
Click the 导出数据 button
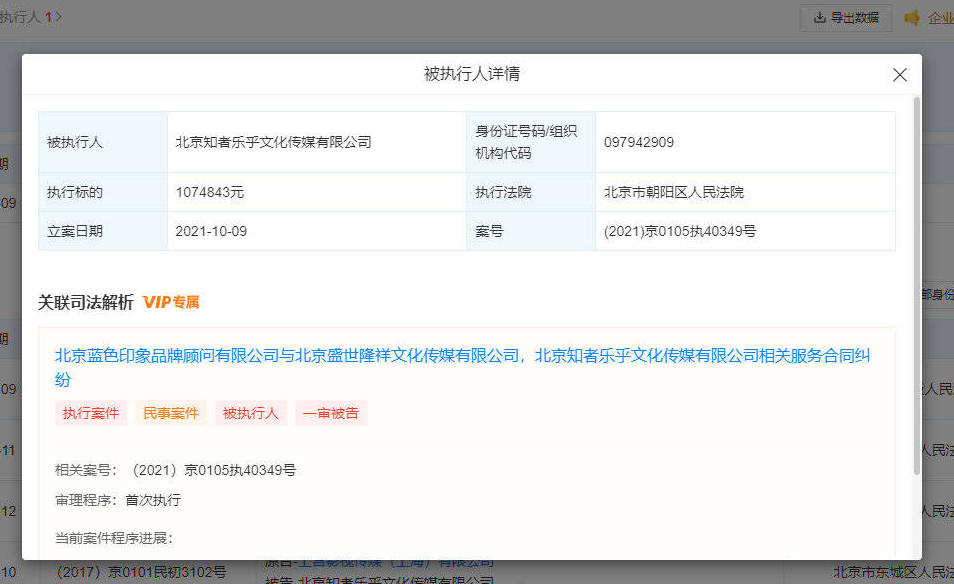click(846, 18)
